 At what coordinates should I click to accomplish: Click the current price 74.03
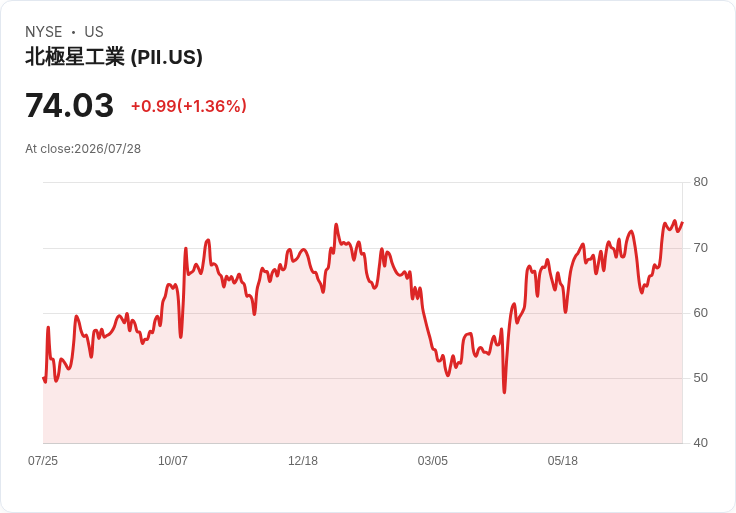tap(69, 105)
